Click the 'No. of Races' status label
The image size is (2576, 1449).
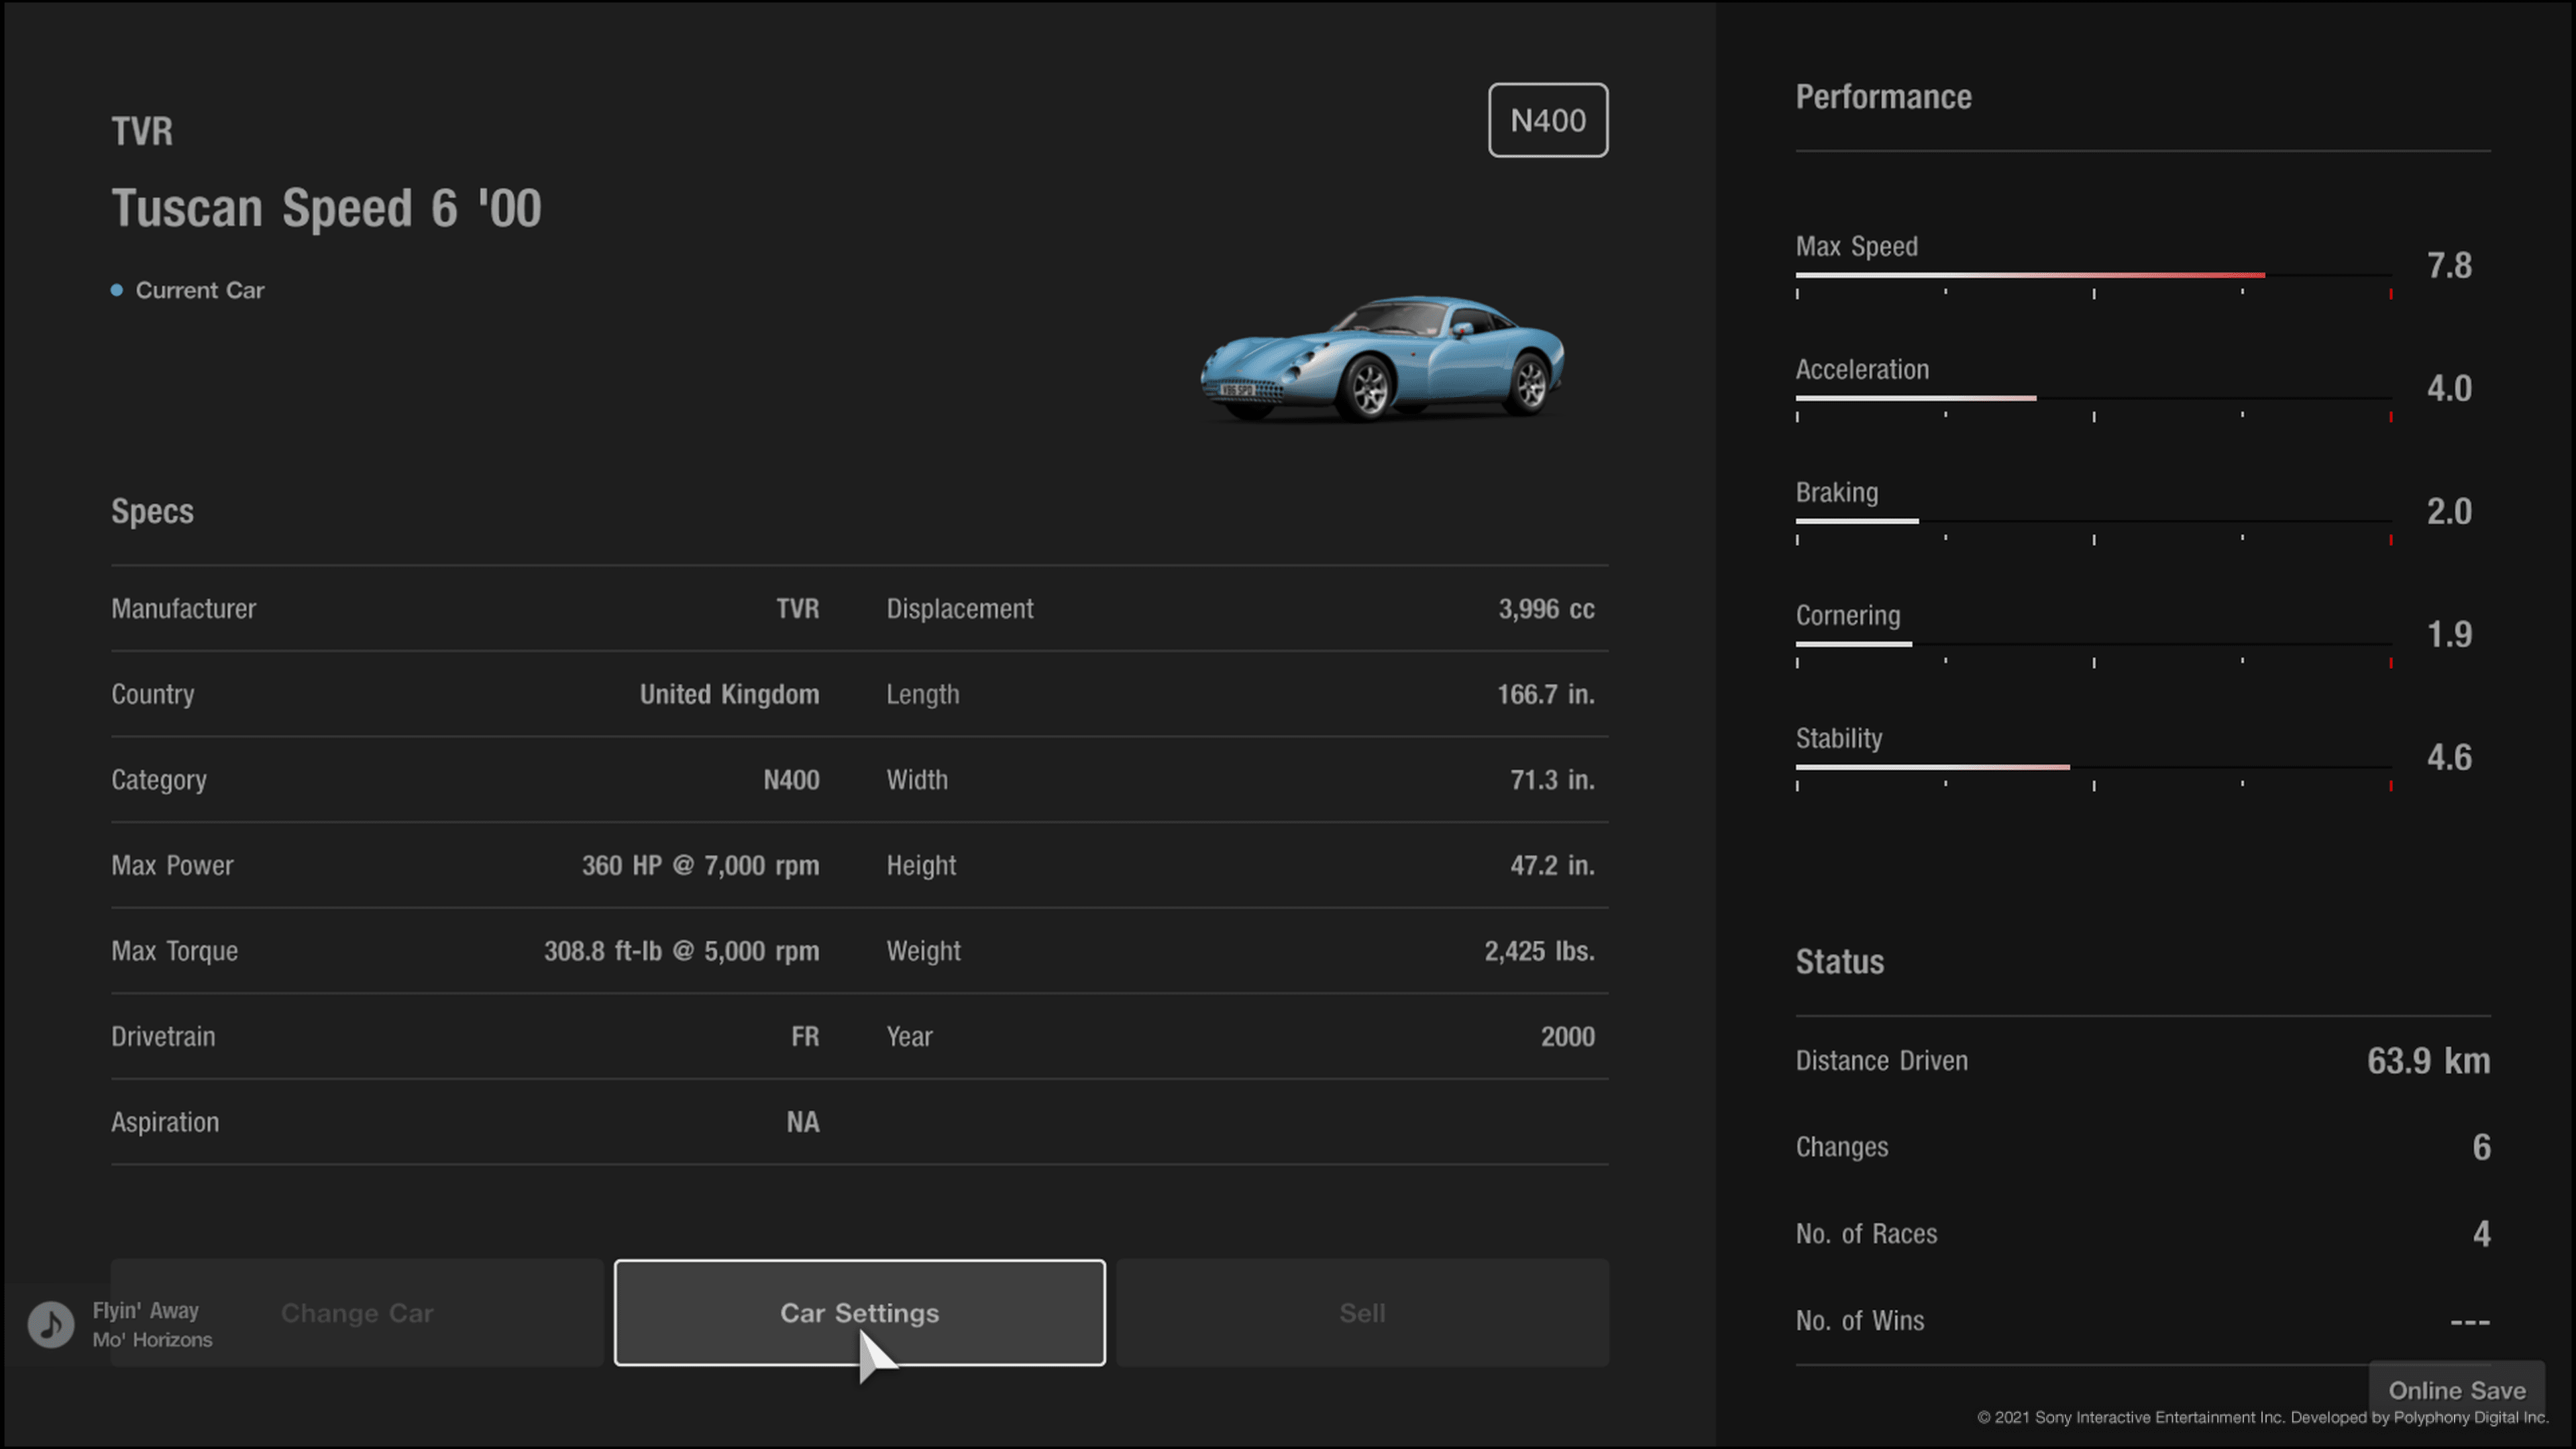(1866, 1234)
